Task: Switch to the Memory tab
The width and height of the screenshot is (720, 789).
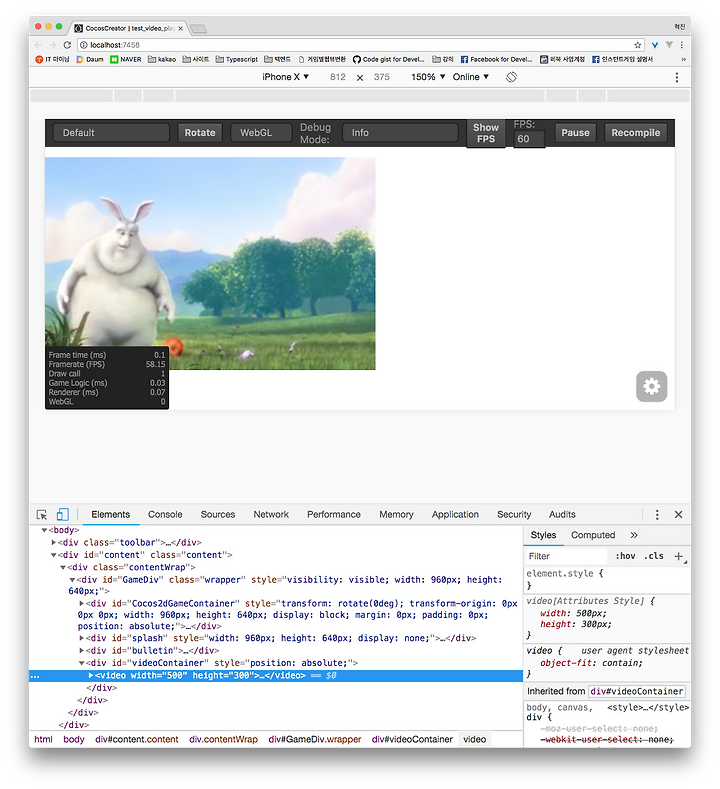Action: tap(396, 514)
